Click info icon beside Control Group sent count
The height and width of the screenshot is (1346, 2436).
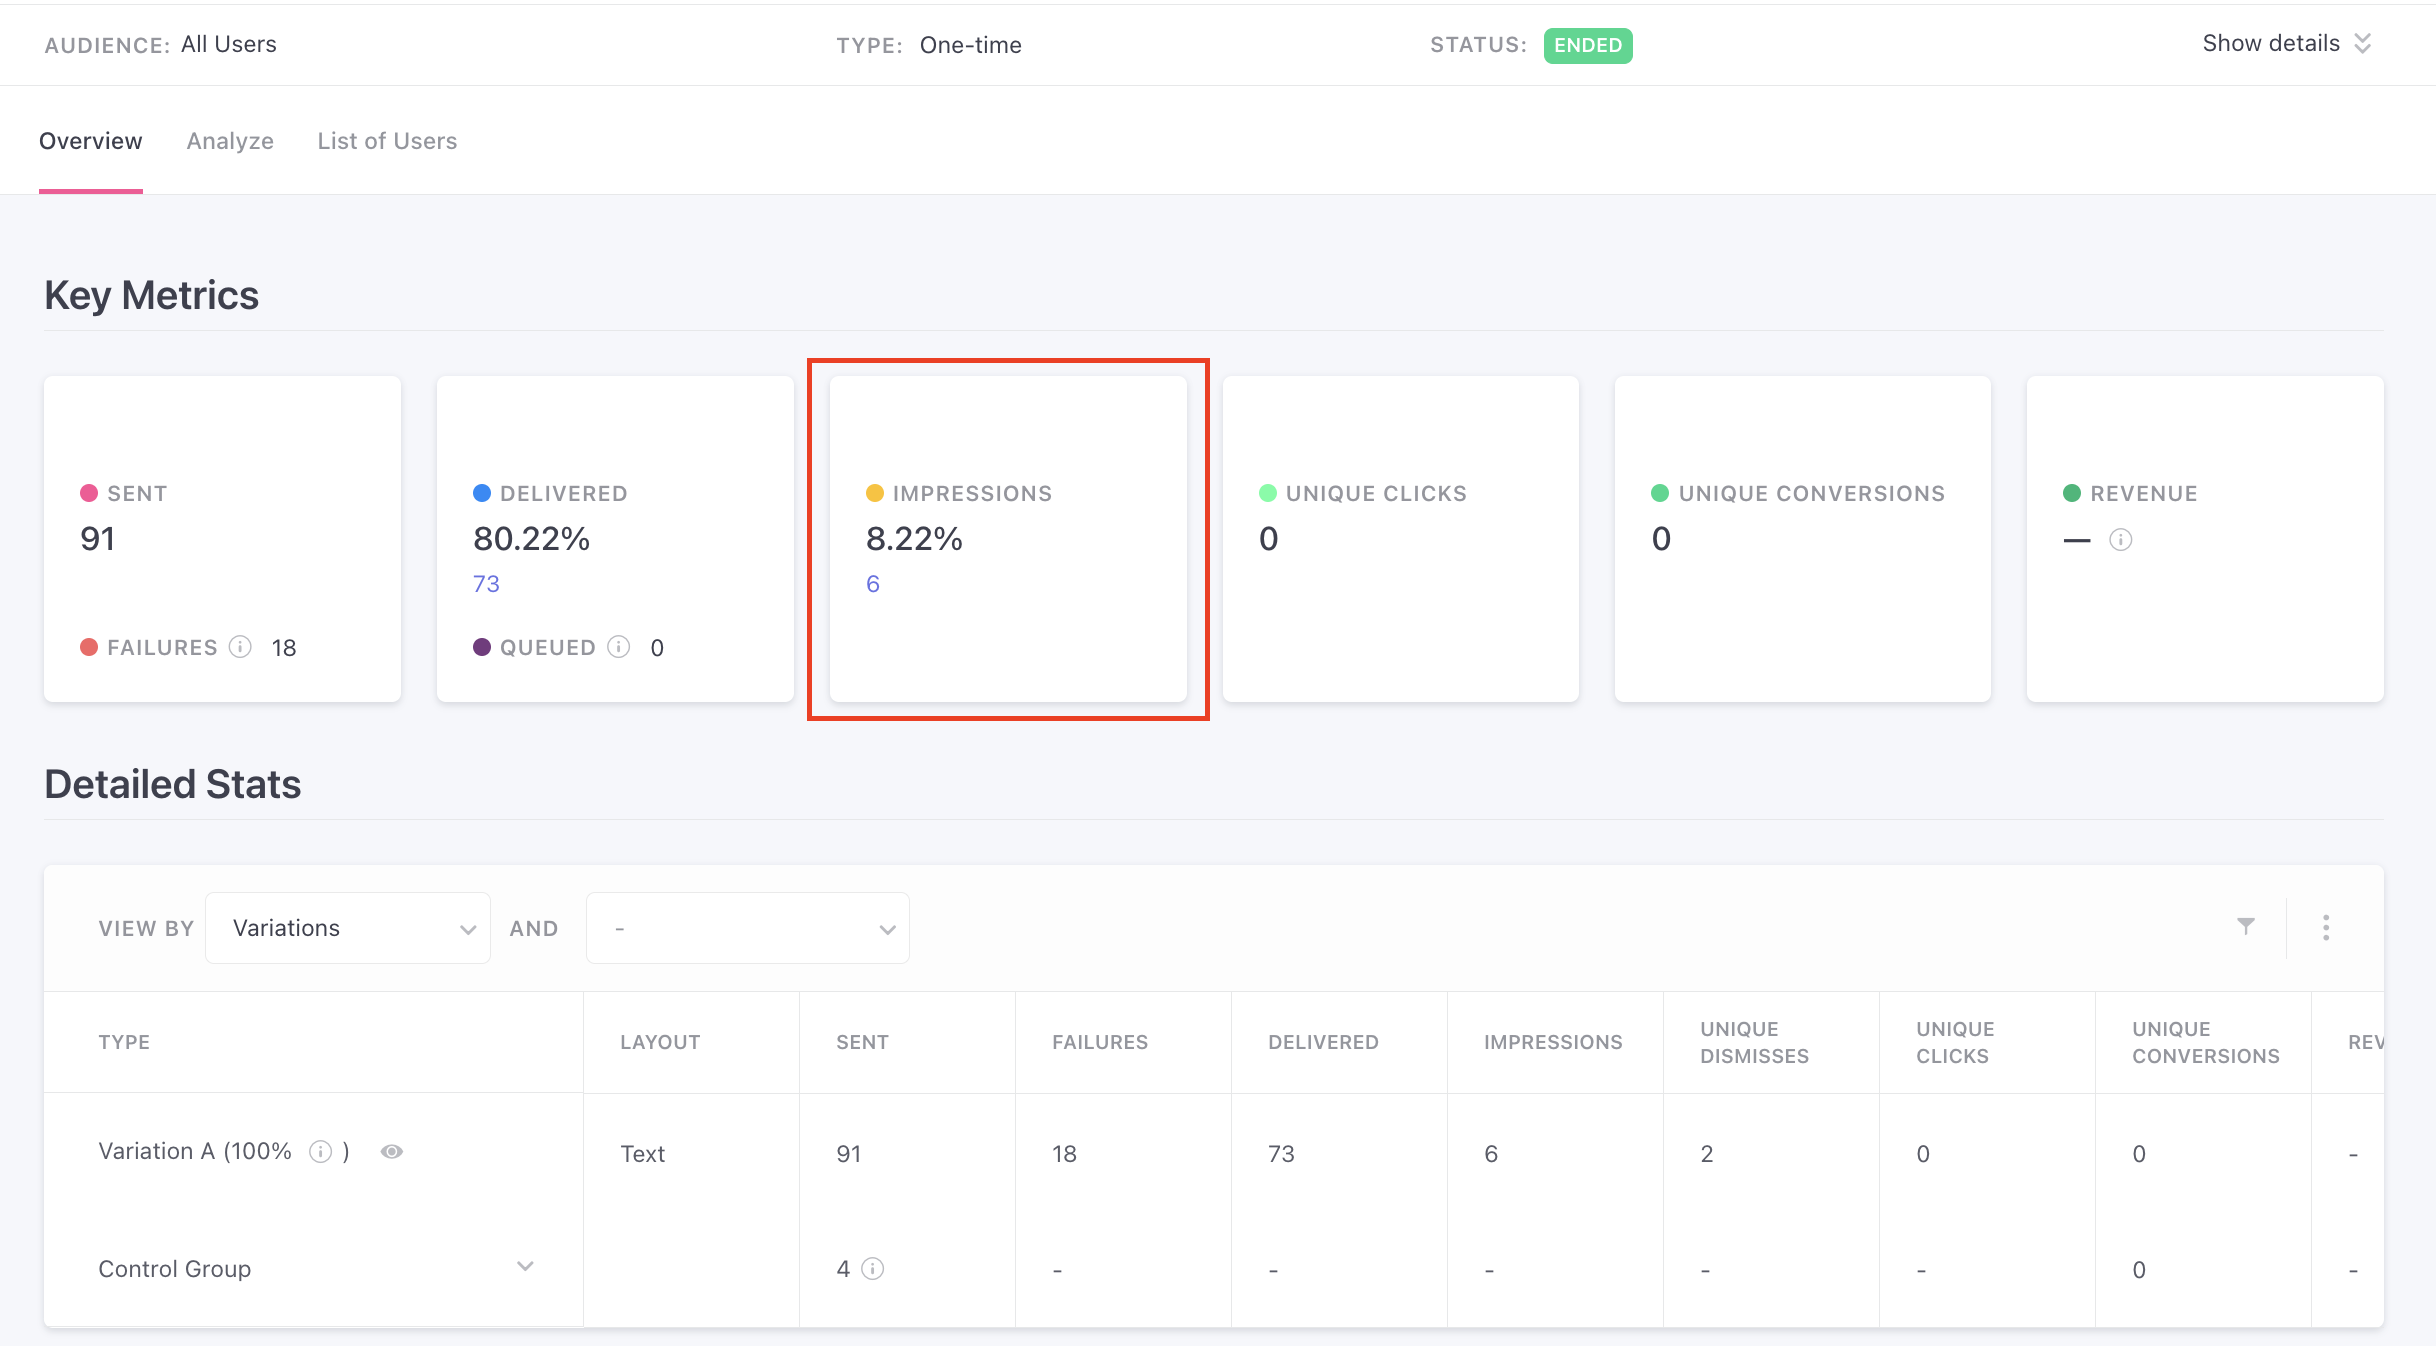tap(873, 1269)
